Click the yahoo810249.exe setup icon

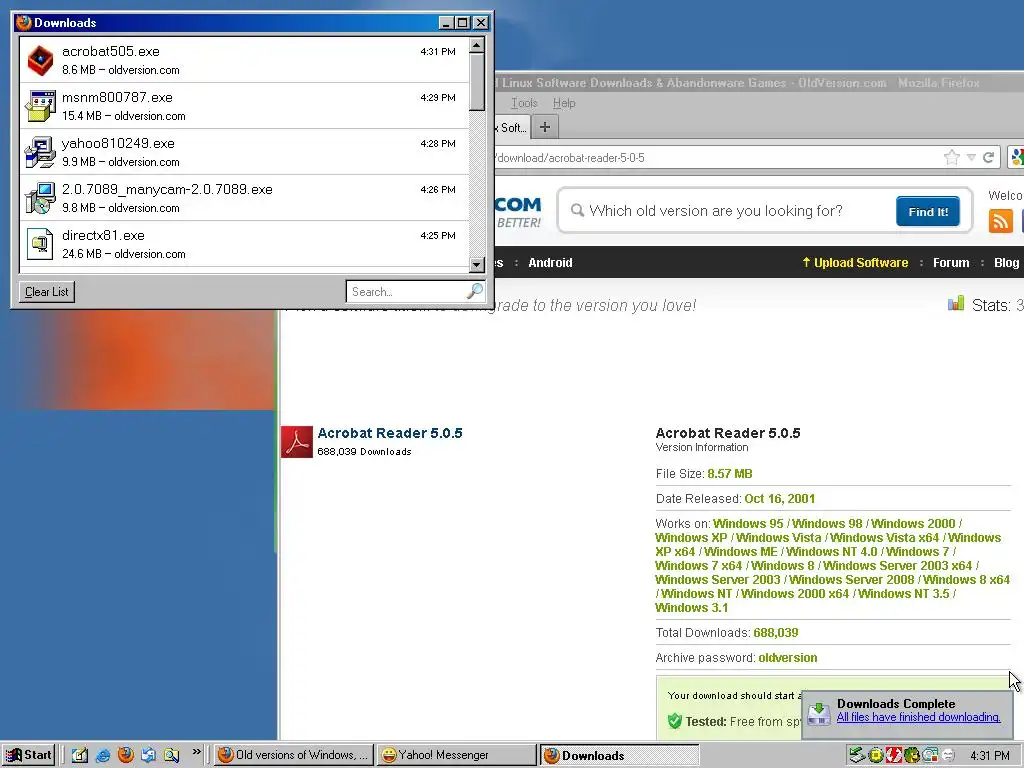click(40, 152)
